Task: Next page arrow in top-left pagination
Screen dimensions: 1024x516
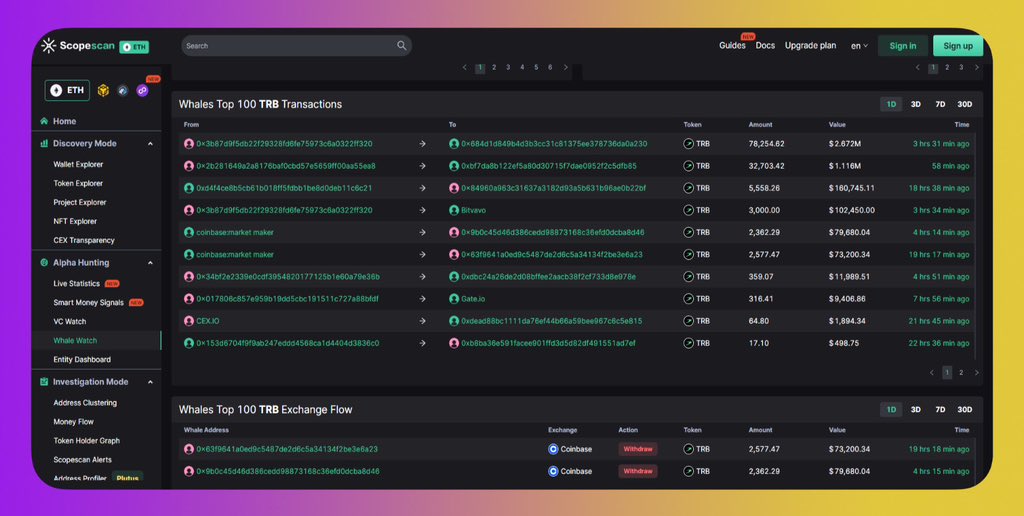Action: click(x=566, y=67)
